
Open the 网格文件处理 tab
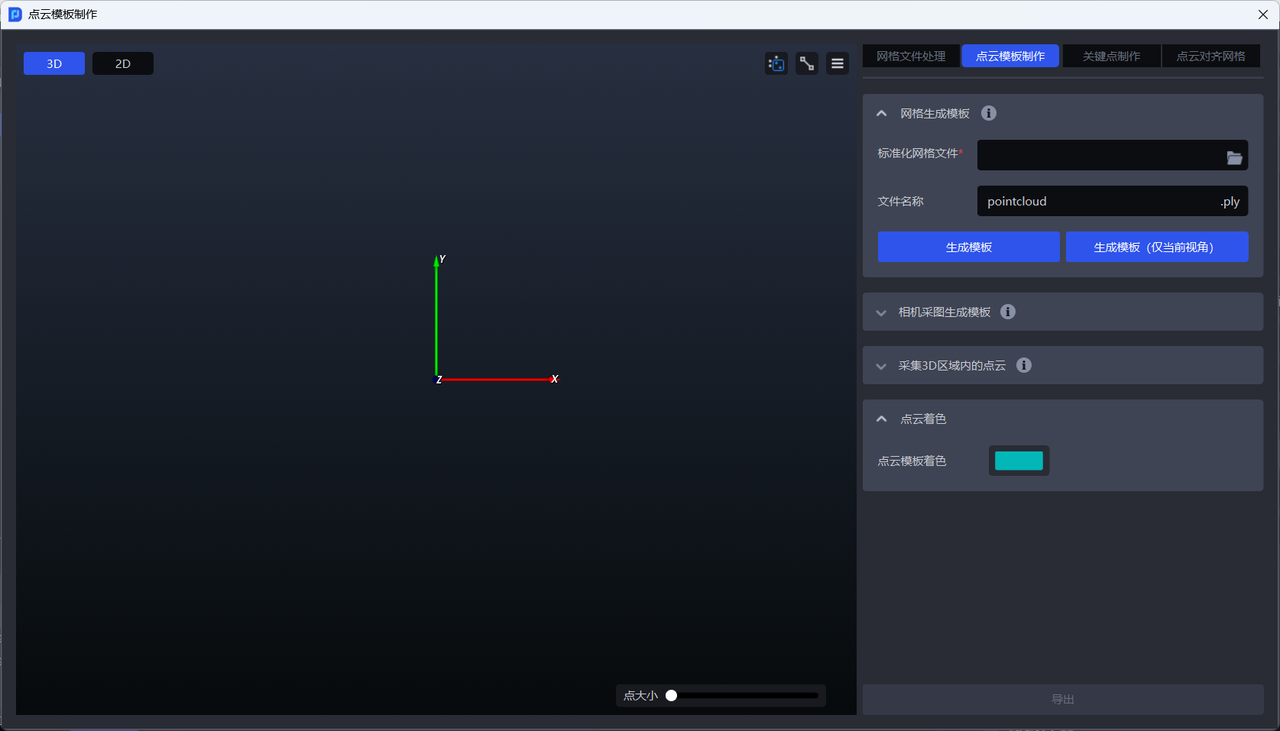(910, 57)
